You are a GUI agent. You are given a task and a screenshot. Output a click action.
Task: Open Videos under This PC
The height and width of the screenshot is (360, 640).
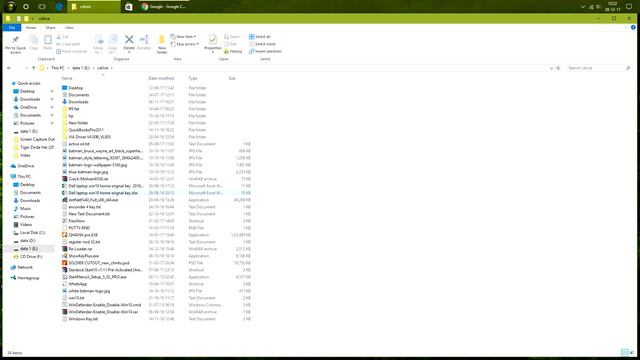pos(26,225)
